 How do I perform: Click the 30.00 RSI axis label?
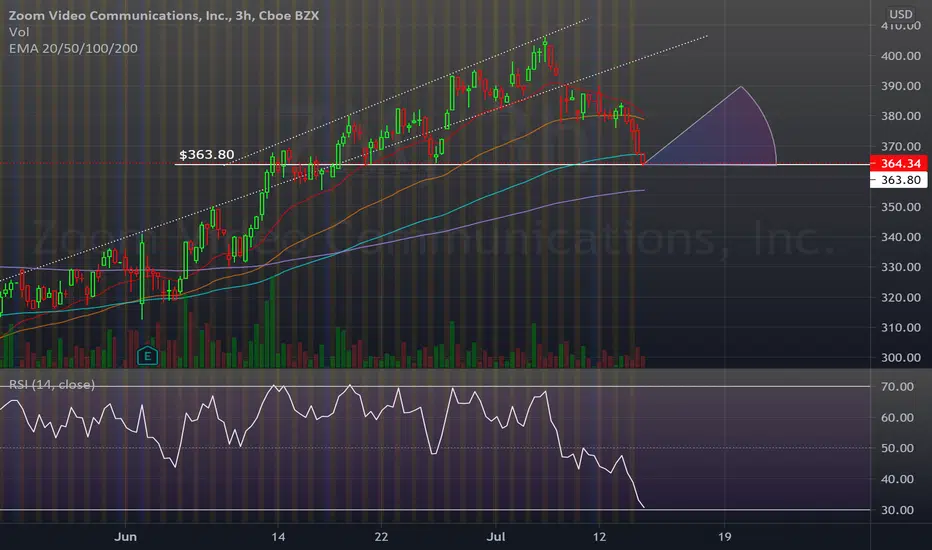coord(898,510)
